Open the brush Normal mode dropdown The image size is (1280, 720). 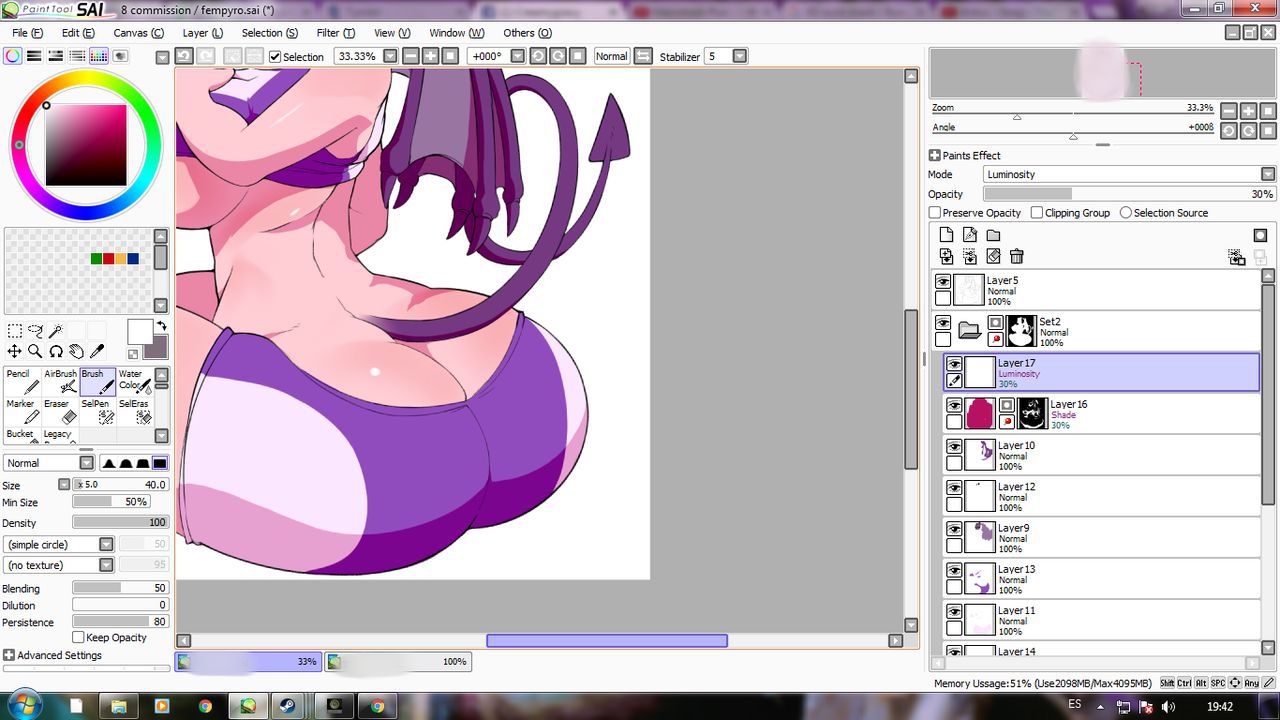coord(87,463)
